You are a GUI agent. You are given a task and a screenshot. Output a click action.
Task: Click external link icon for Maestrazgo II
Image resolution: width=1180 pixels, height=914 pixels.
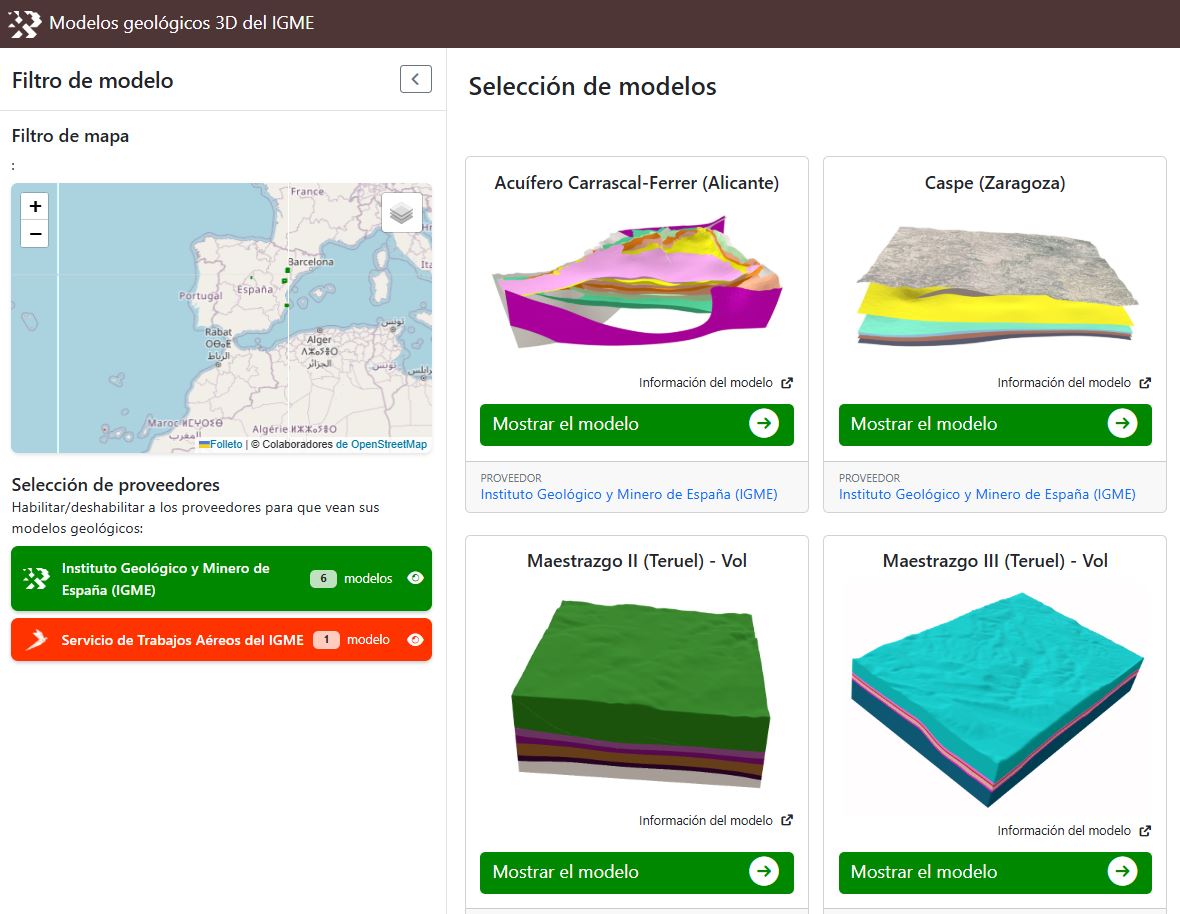point(787,821)
